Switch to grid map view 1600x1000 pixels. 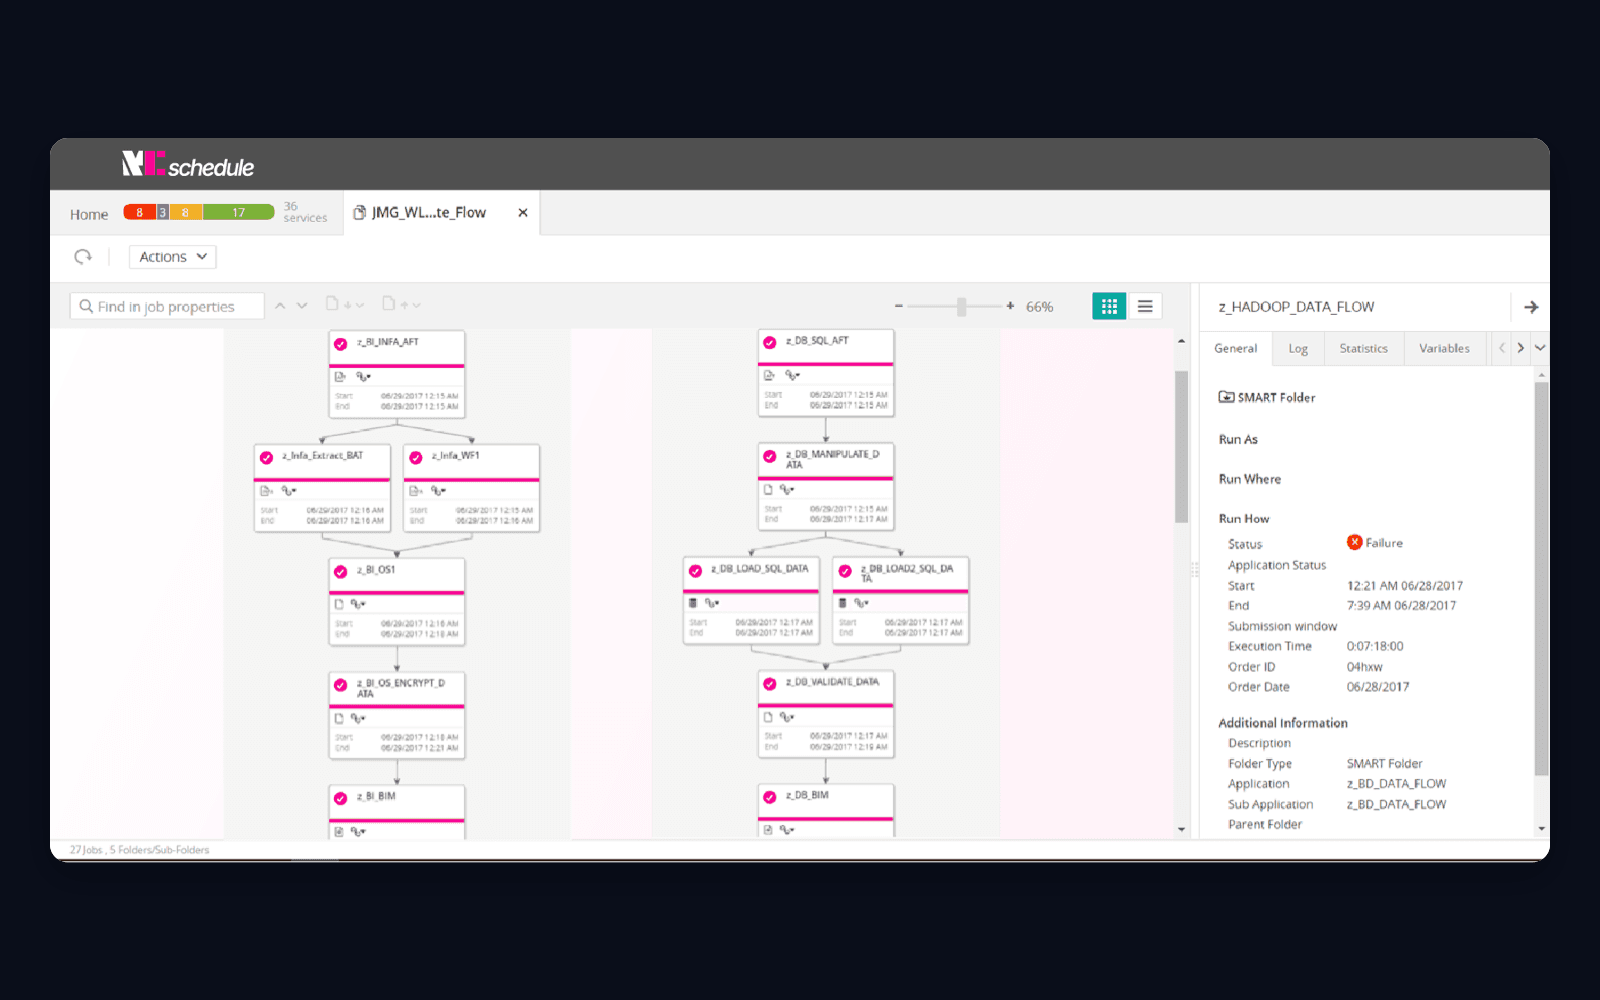point(1109,306)
